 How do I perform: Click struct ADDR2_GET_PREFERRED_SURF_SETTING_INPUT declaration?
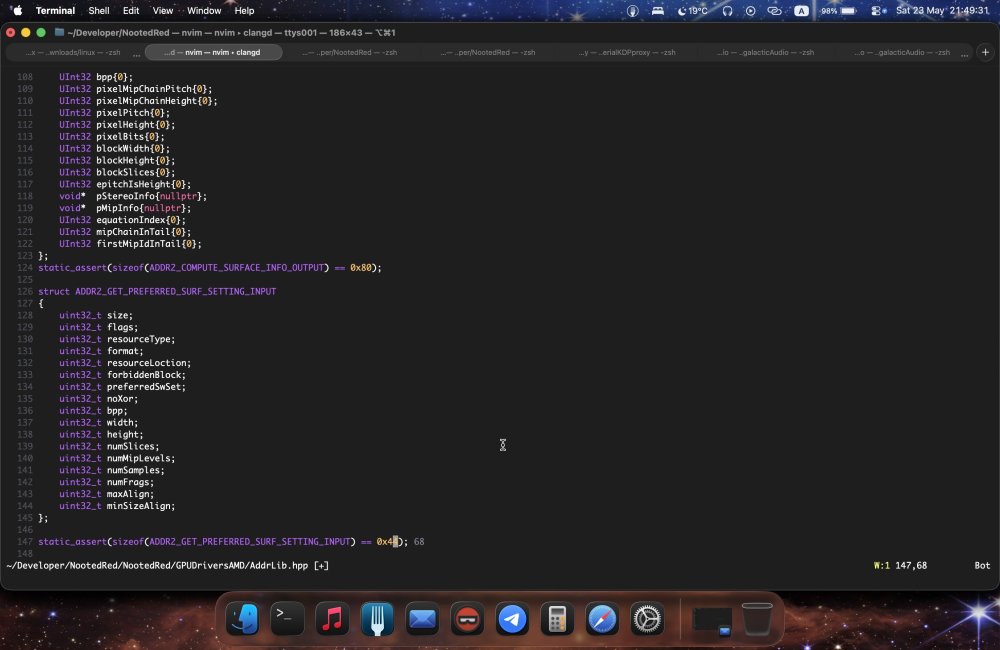(x=157, y=292)
